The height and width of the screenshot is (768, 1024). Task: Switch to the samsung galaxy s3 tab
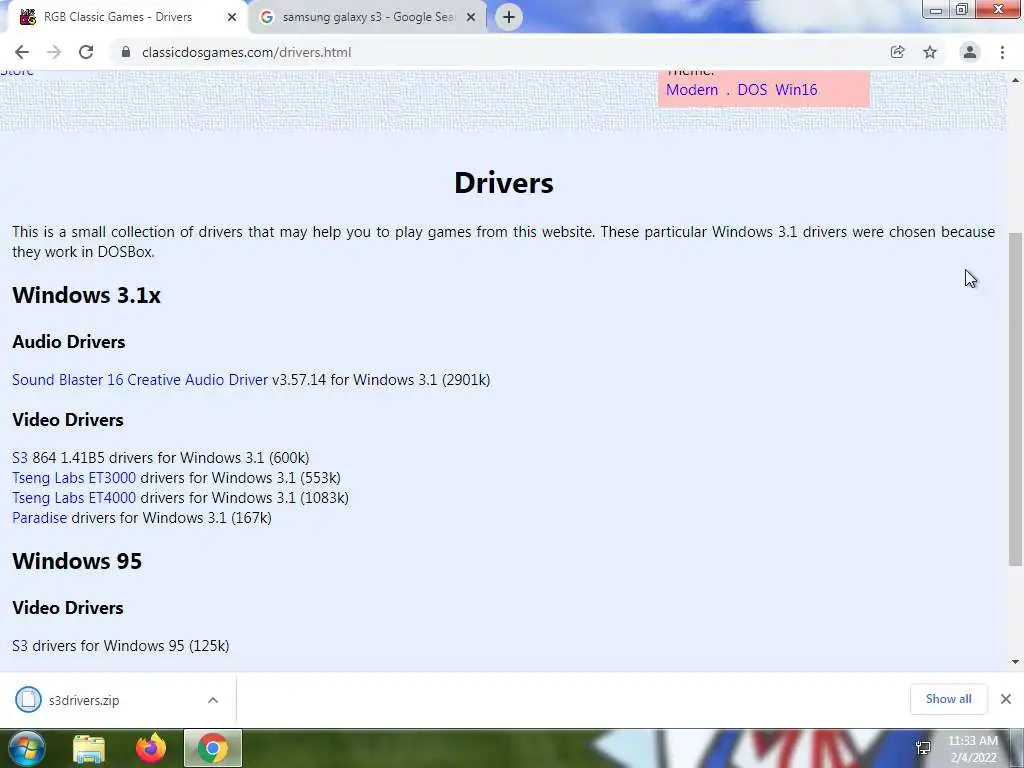point(368,17)
